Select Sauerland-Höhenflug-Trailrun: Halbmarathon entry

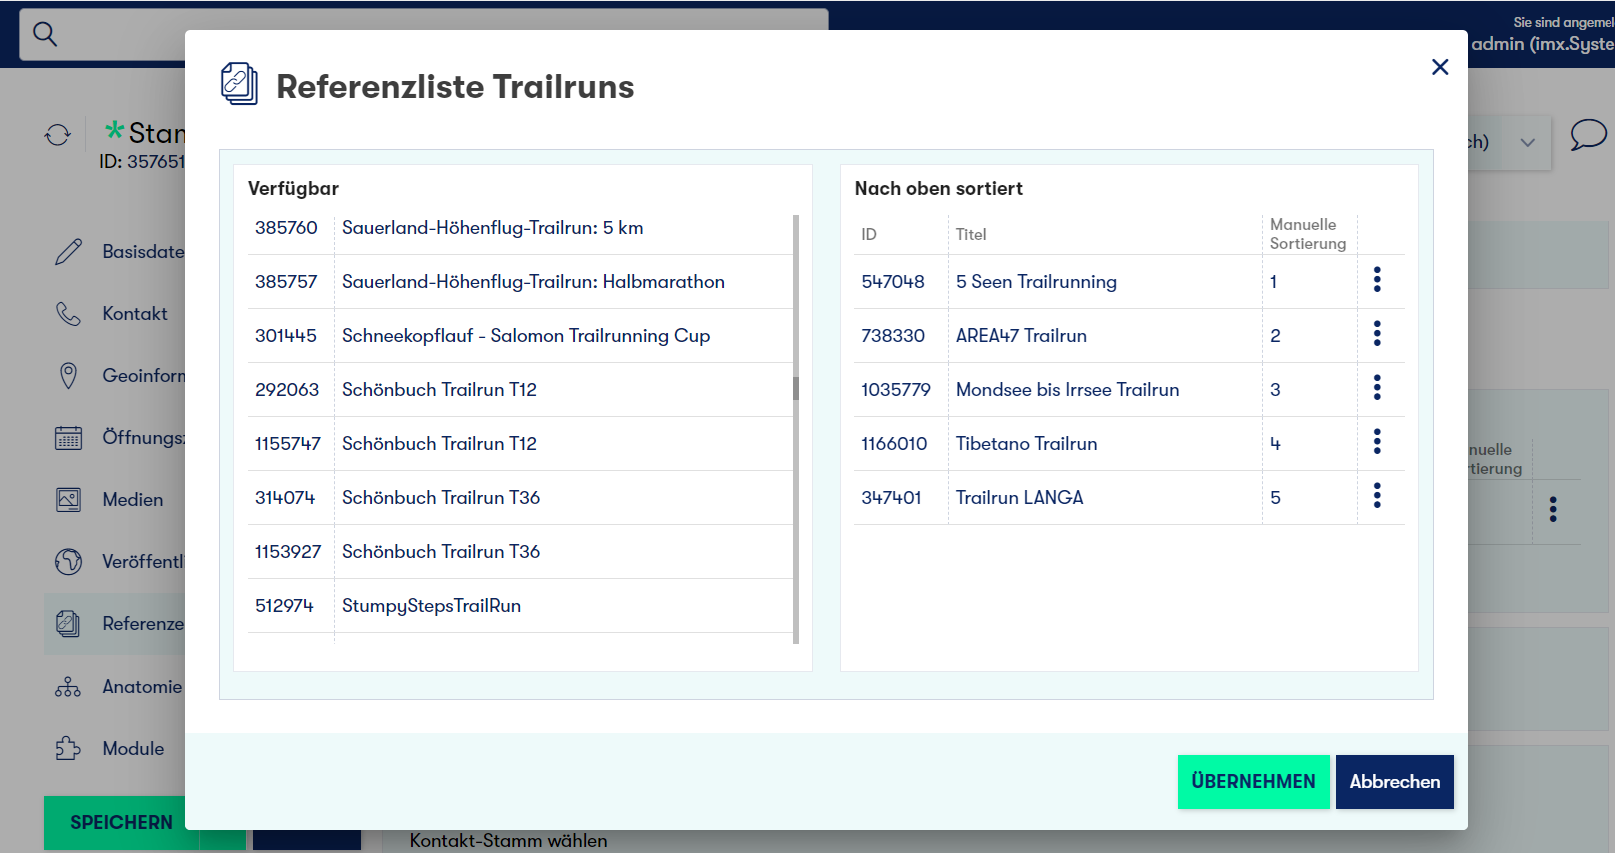coord(532,282)
